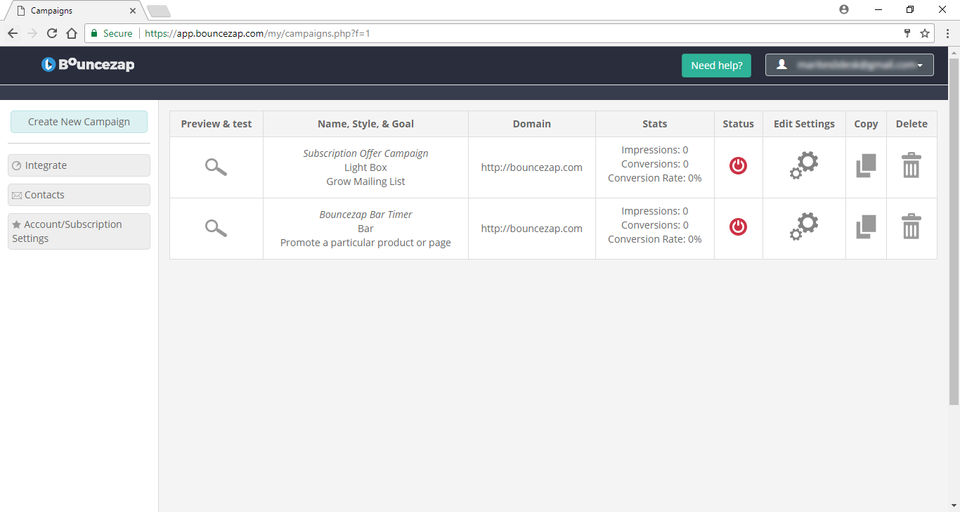Copy the Bouncezap Bar Timer campaign
The height and width of the screenshot is (512, 960).
coord(866,227)
